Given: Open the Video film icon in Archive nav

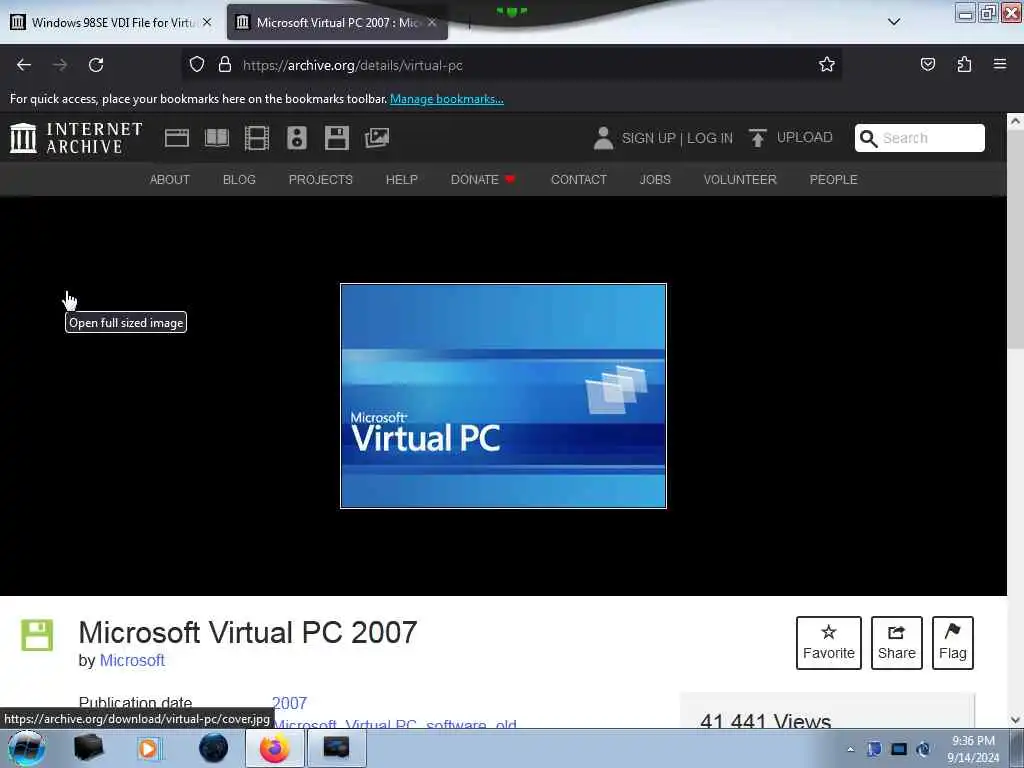Looking at the screenshot, I should coord(257,138).
